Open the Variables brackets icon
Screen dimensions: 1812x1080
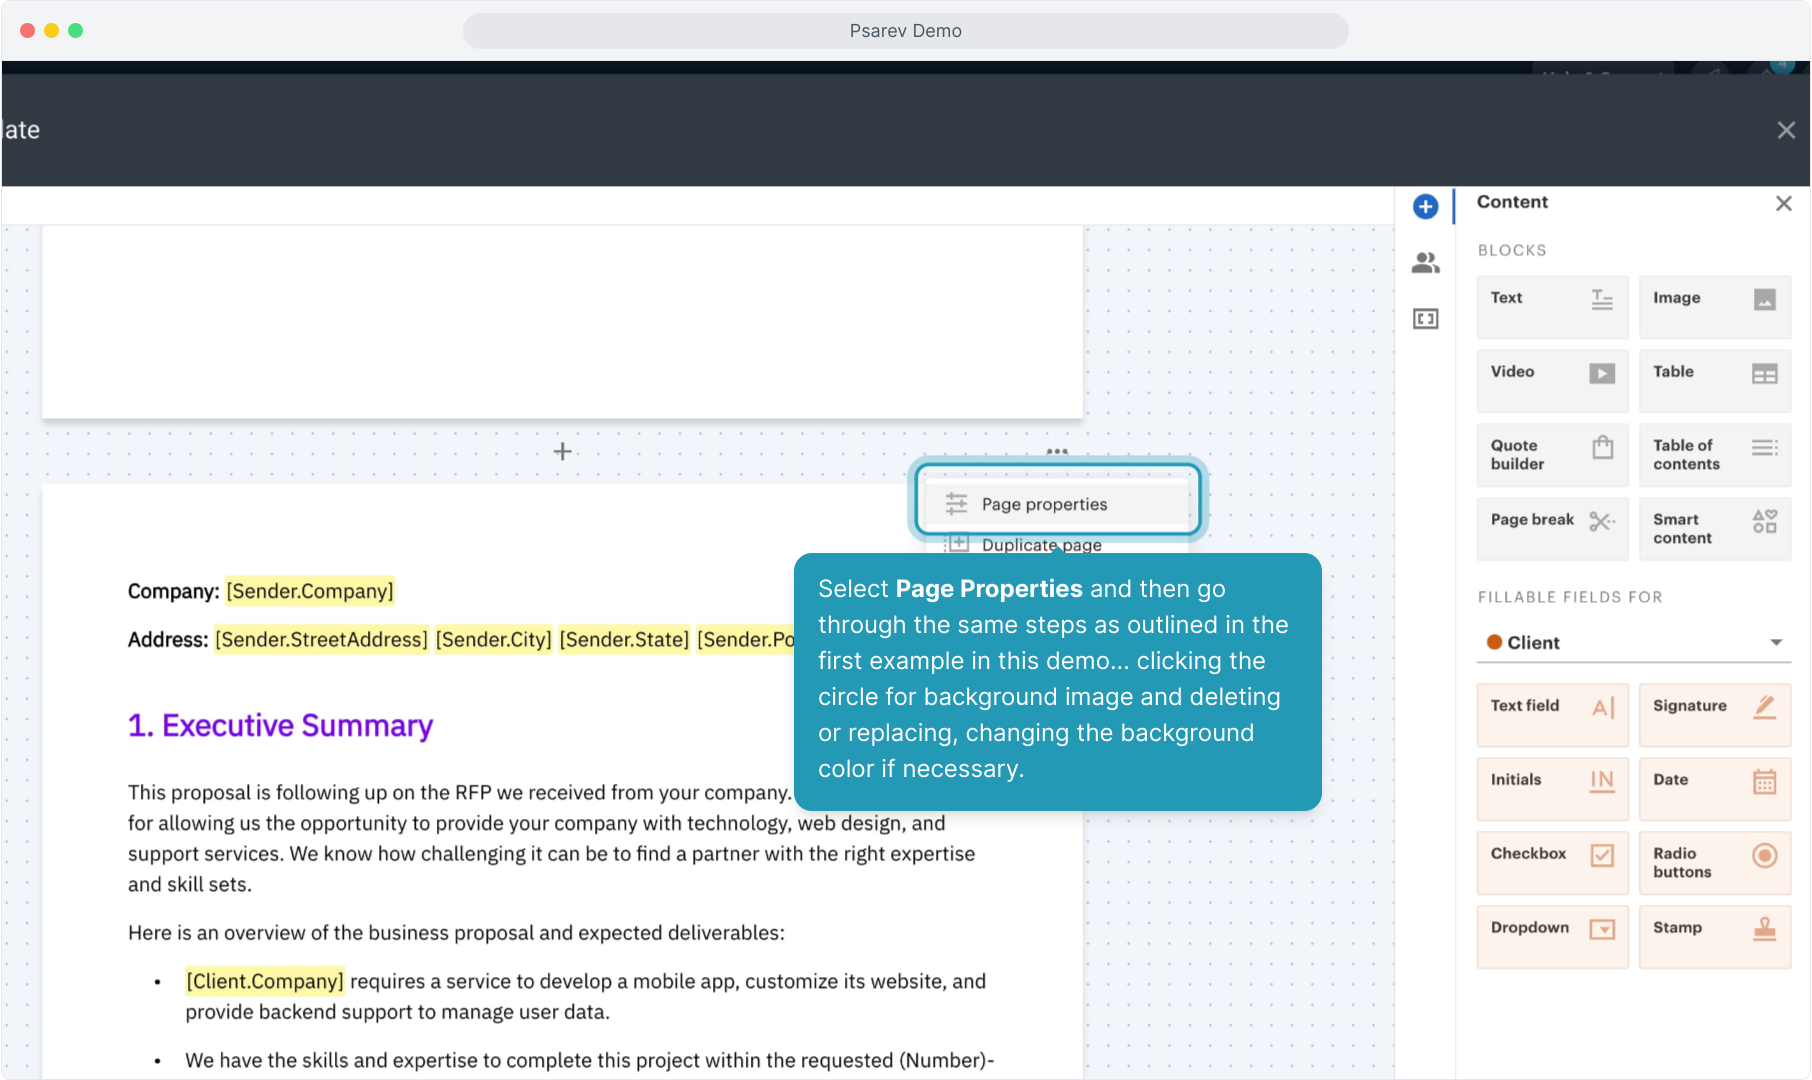[1425, 319]
